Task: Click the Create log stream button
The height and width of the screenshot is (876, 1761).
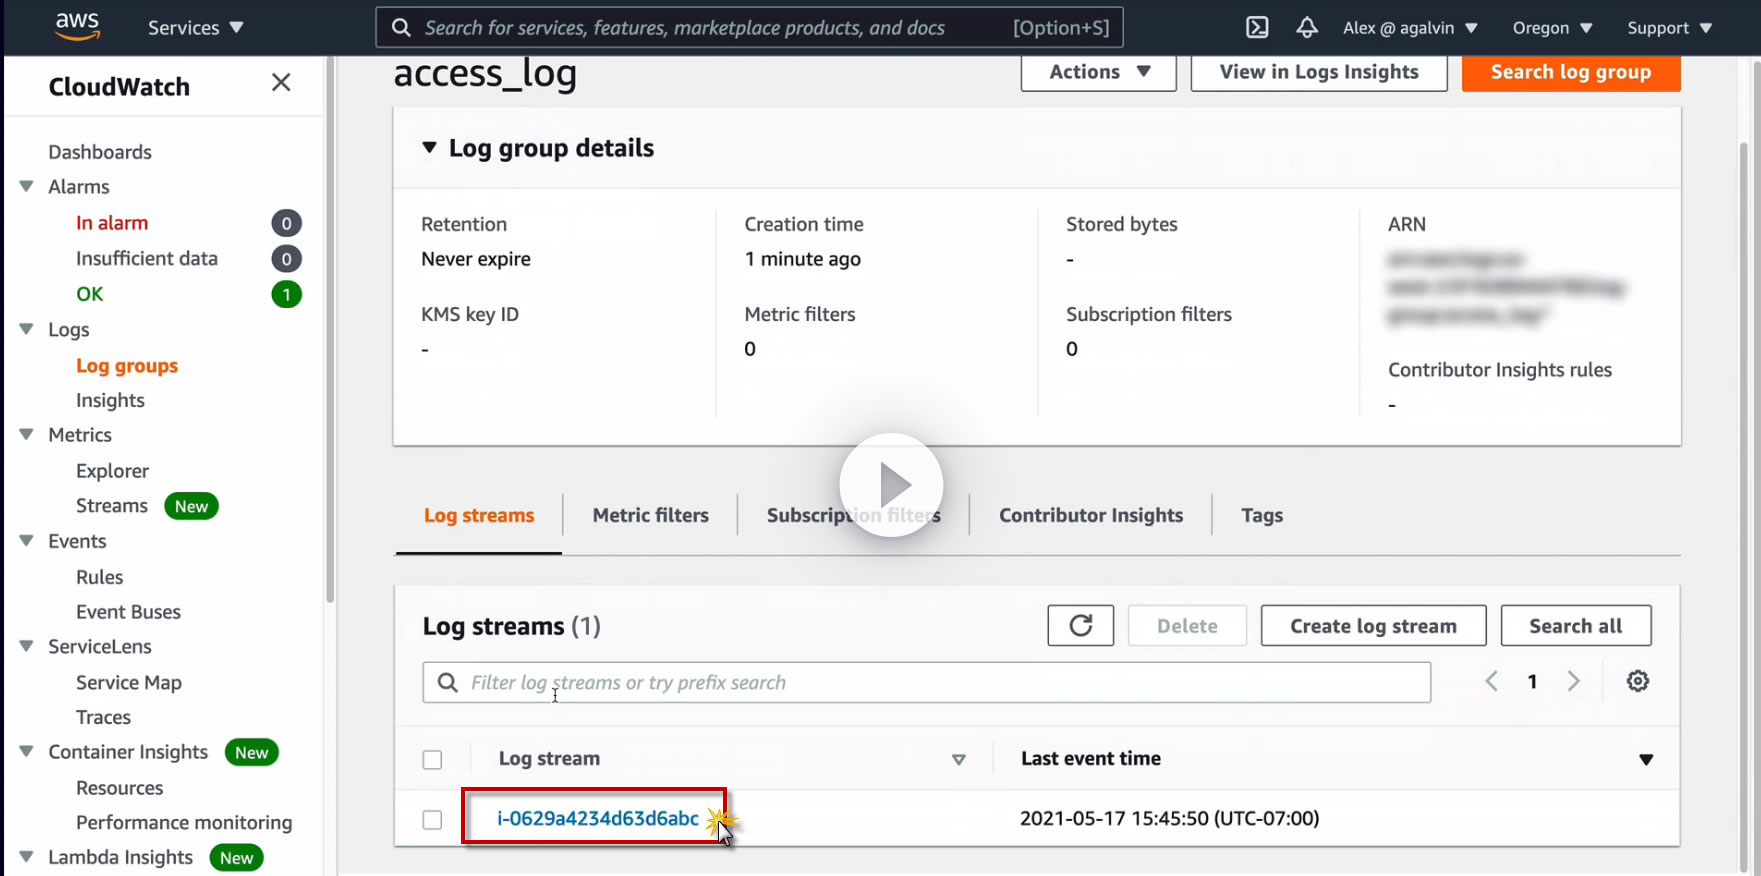Action: [1373, 626]
